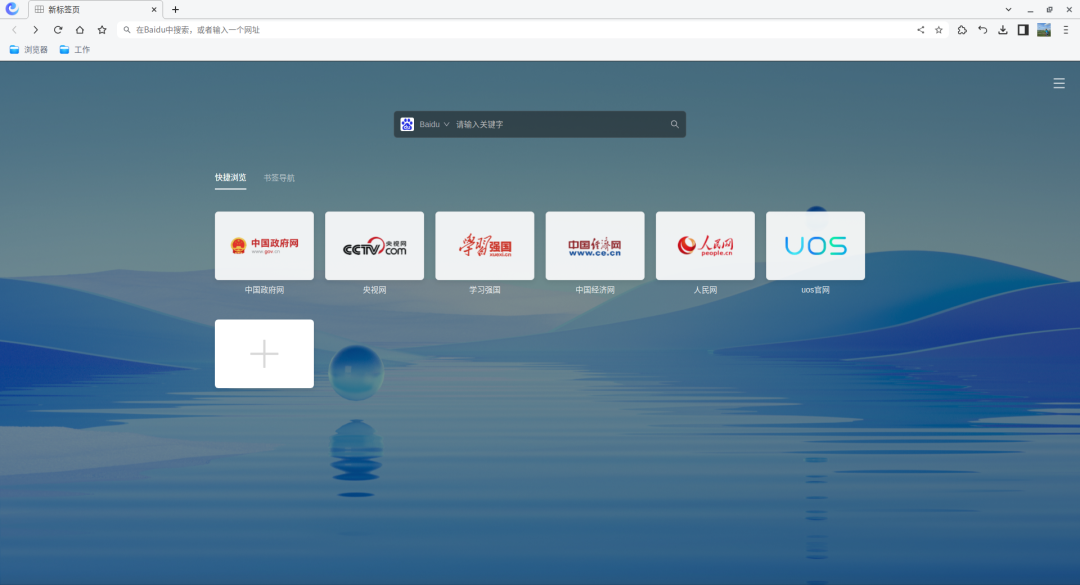Reload the page with refresh icon
This screenshot has width=1080, height=585.
coord(58,30)
